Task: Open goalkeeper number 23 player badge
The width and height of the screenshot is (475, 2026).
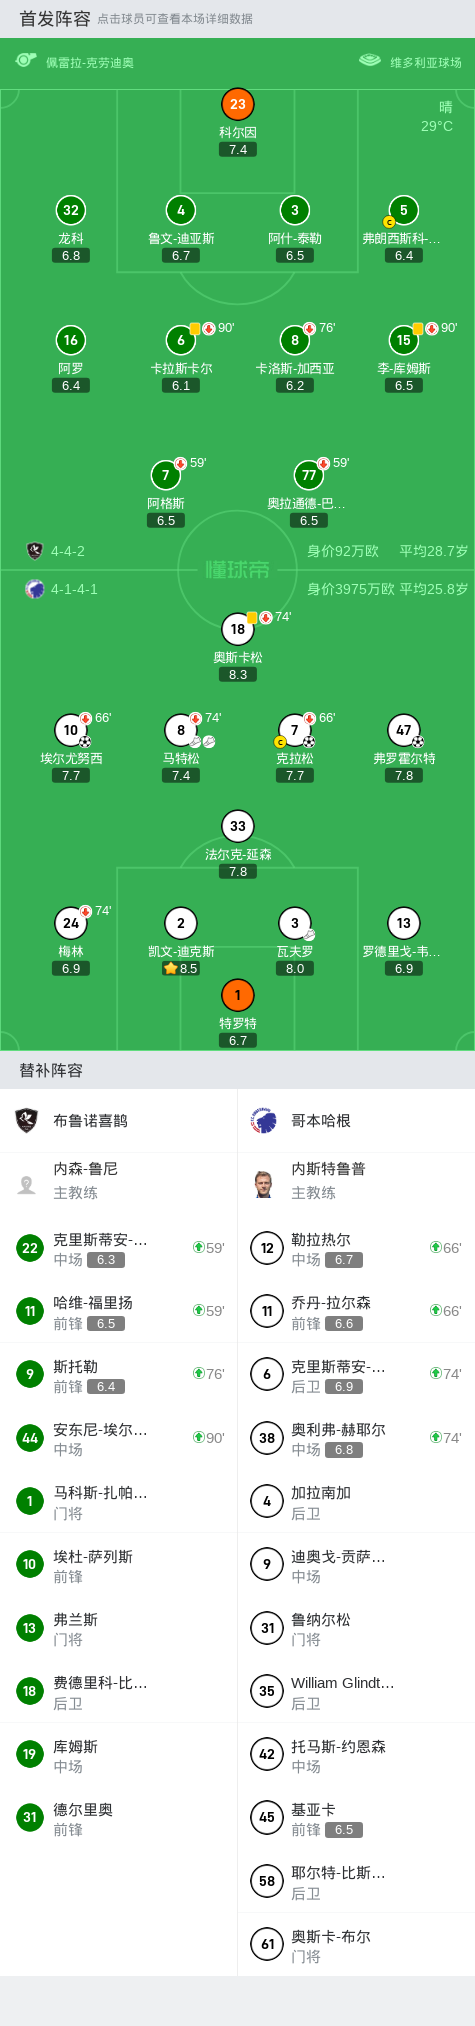Action: click(x=238, y=104)
